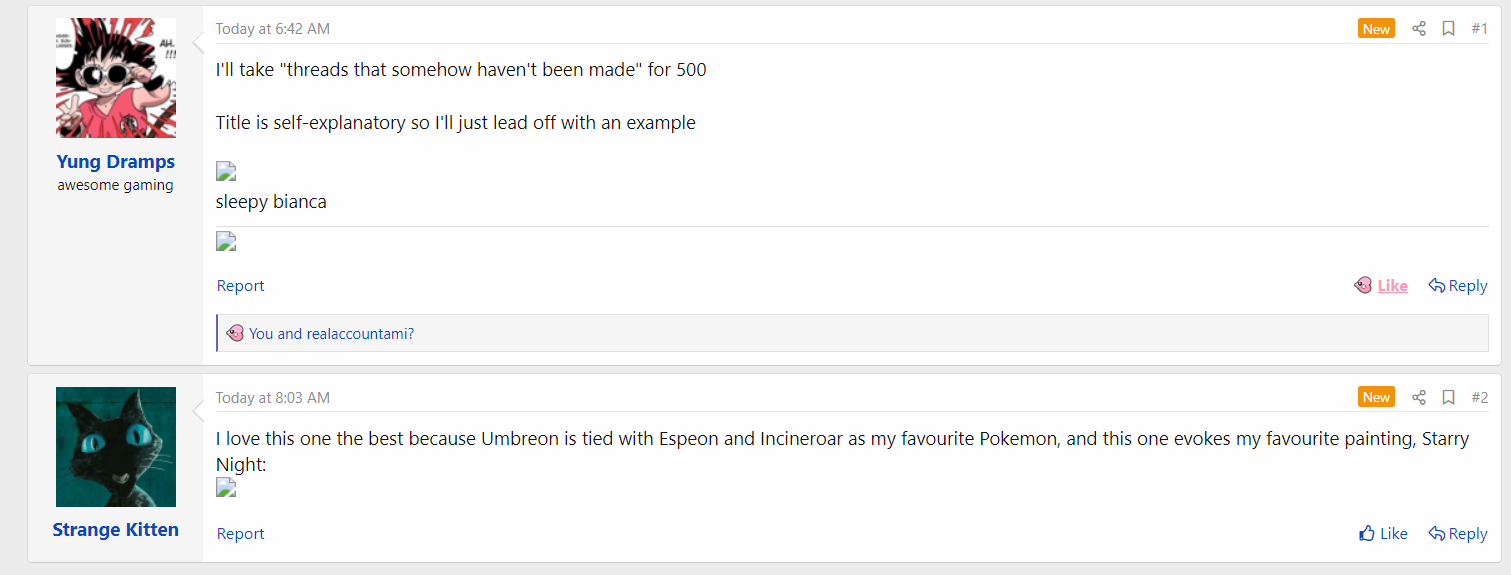Click the share icon on post #2

pos(1418,397)
